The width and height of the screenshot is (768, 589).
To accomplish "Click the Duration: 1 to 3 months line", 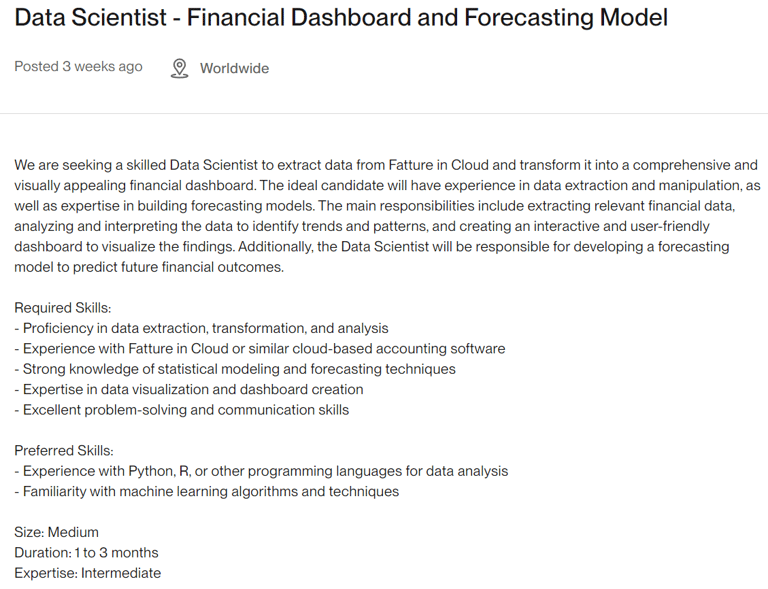I will pyautogui.click(x=86, y=553).
